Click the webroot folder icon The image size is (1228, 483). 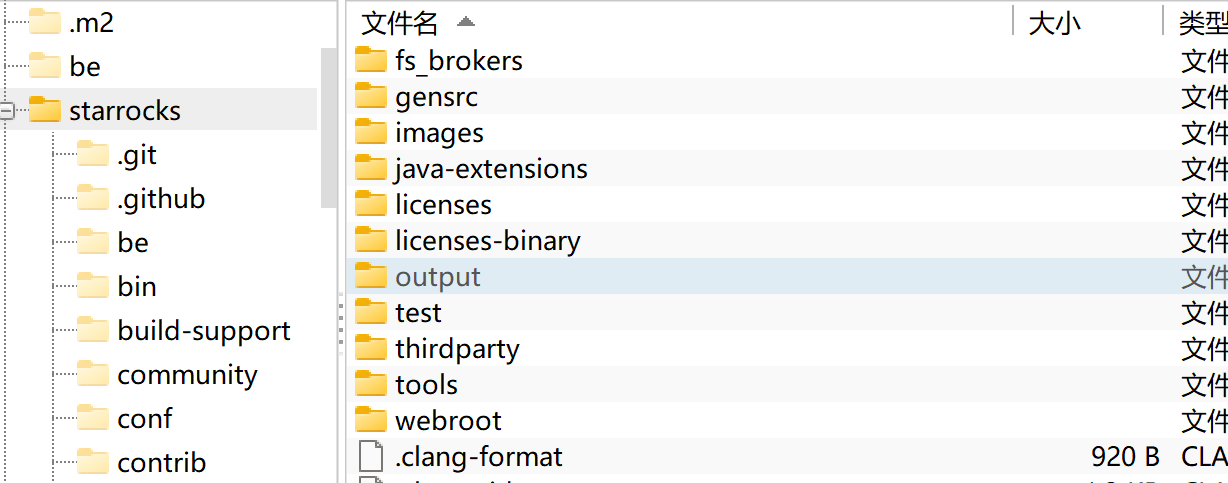371,420
